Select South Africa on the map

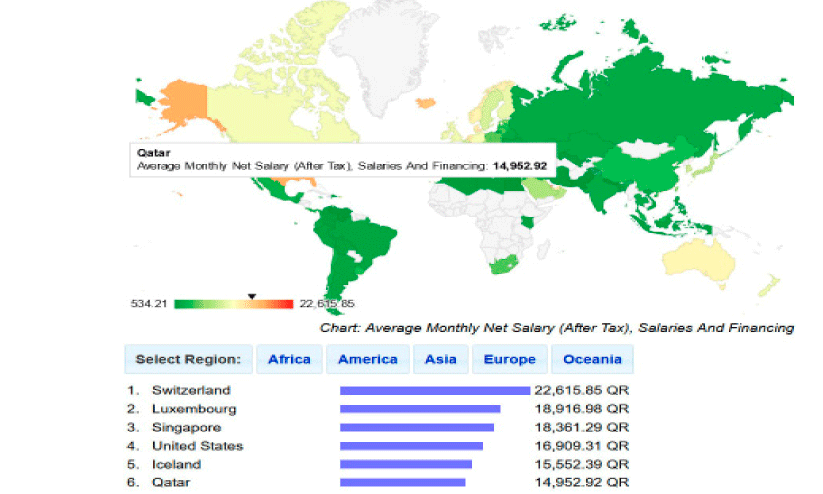(500, 264)
